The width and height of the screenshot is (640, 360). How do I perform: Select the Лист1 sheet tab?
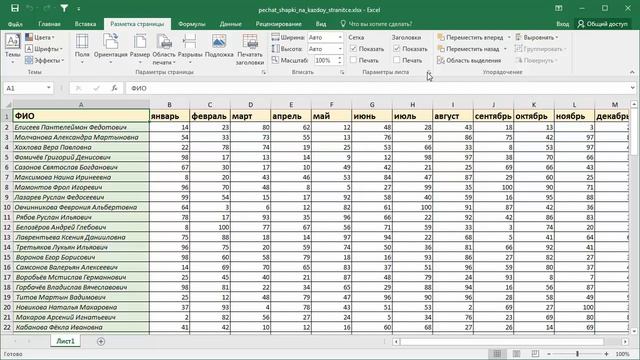pyautogui.click(x=65, y=341)
